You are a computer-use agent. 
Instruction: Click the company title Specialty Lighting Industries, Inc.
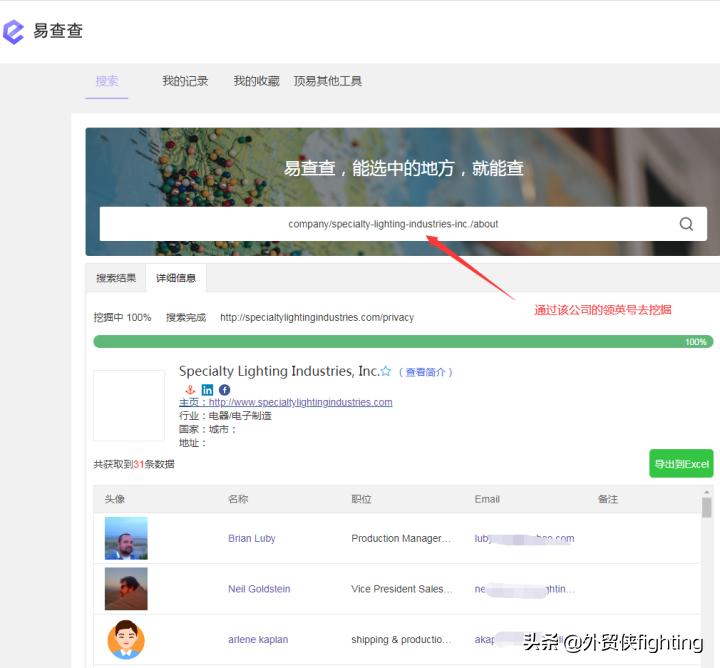tap(279, 371)
